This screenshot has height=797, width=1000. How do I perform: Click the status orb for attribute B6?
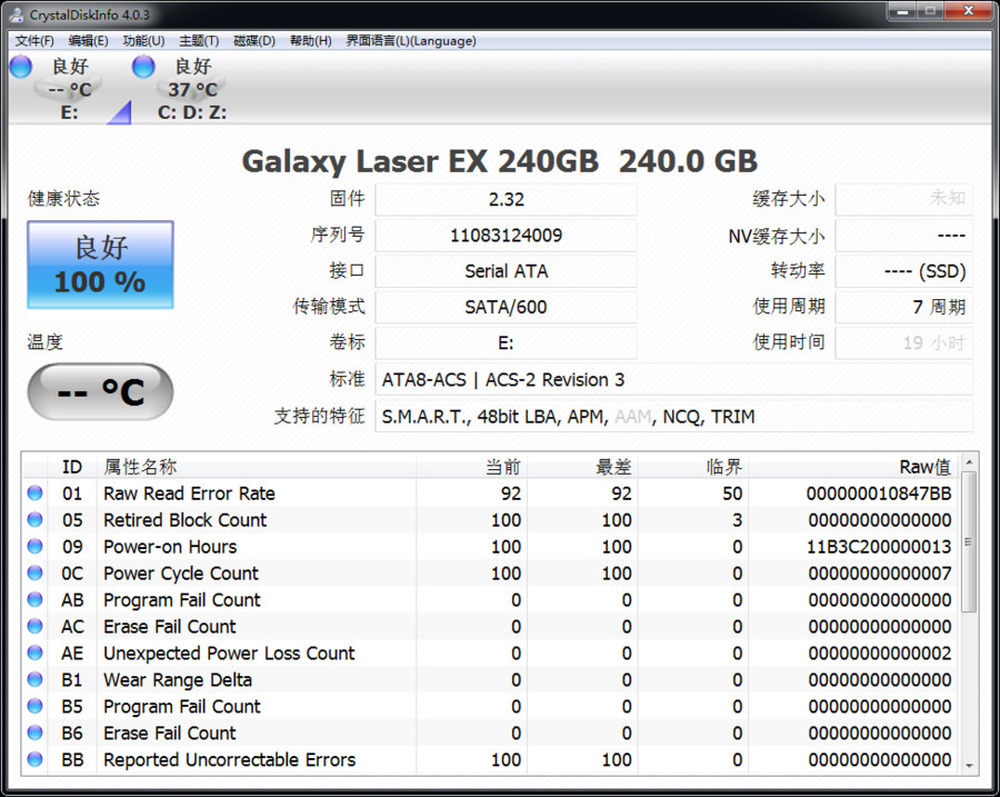35,733
